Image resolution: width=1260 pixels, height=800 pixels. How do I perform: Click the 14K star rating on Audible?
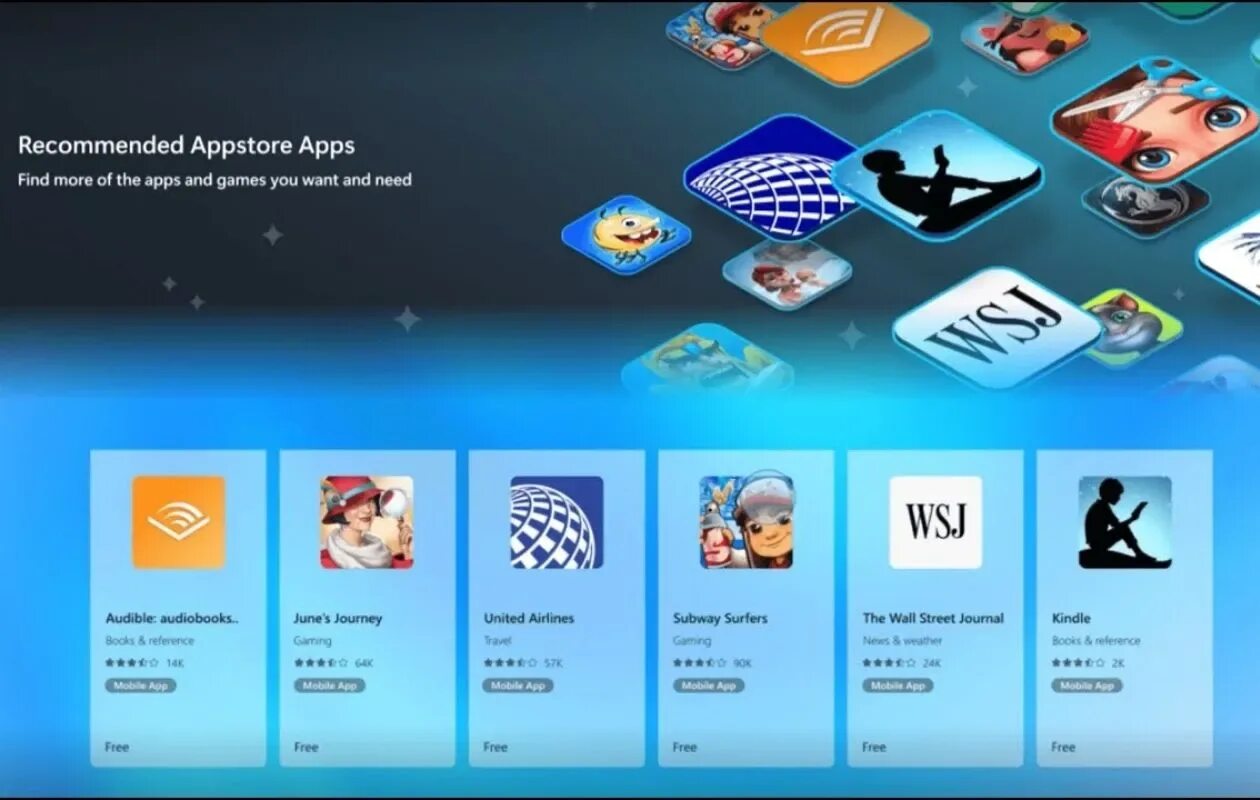145,663
